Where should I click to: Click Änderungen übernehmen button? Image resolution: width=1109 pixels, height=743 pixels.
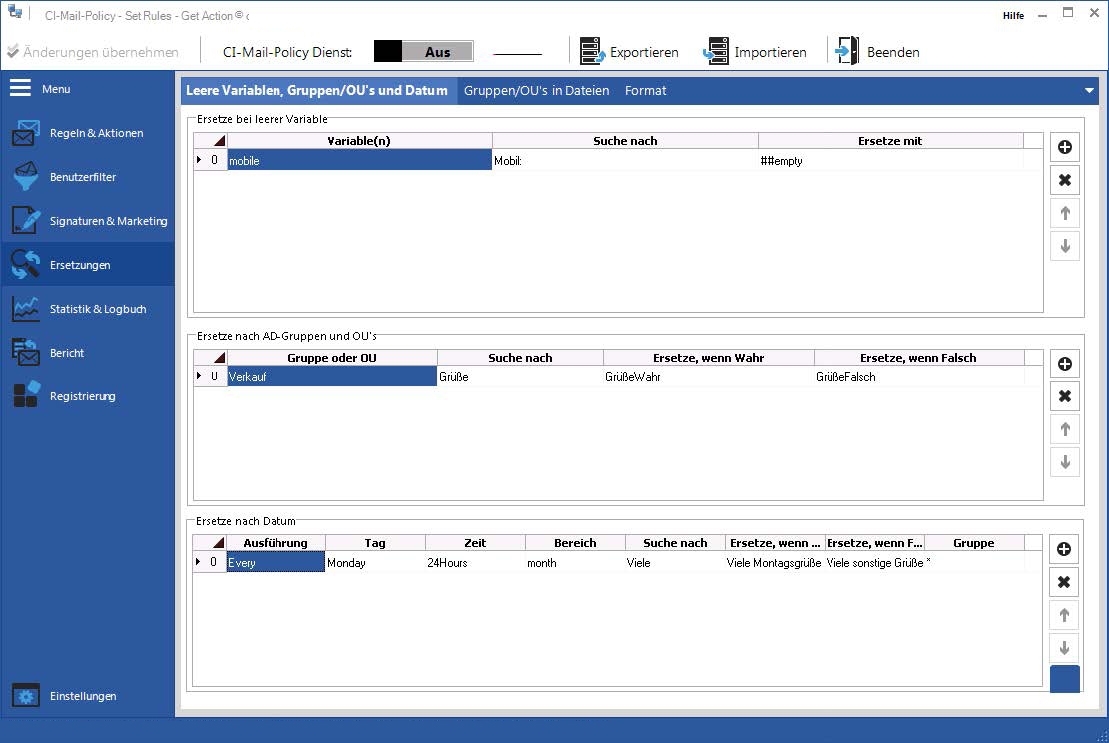tap(93, 52)
